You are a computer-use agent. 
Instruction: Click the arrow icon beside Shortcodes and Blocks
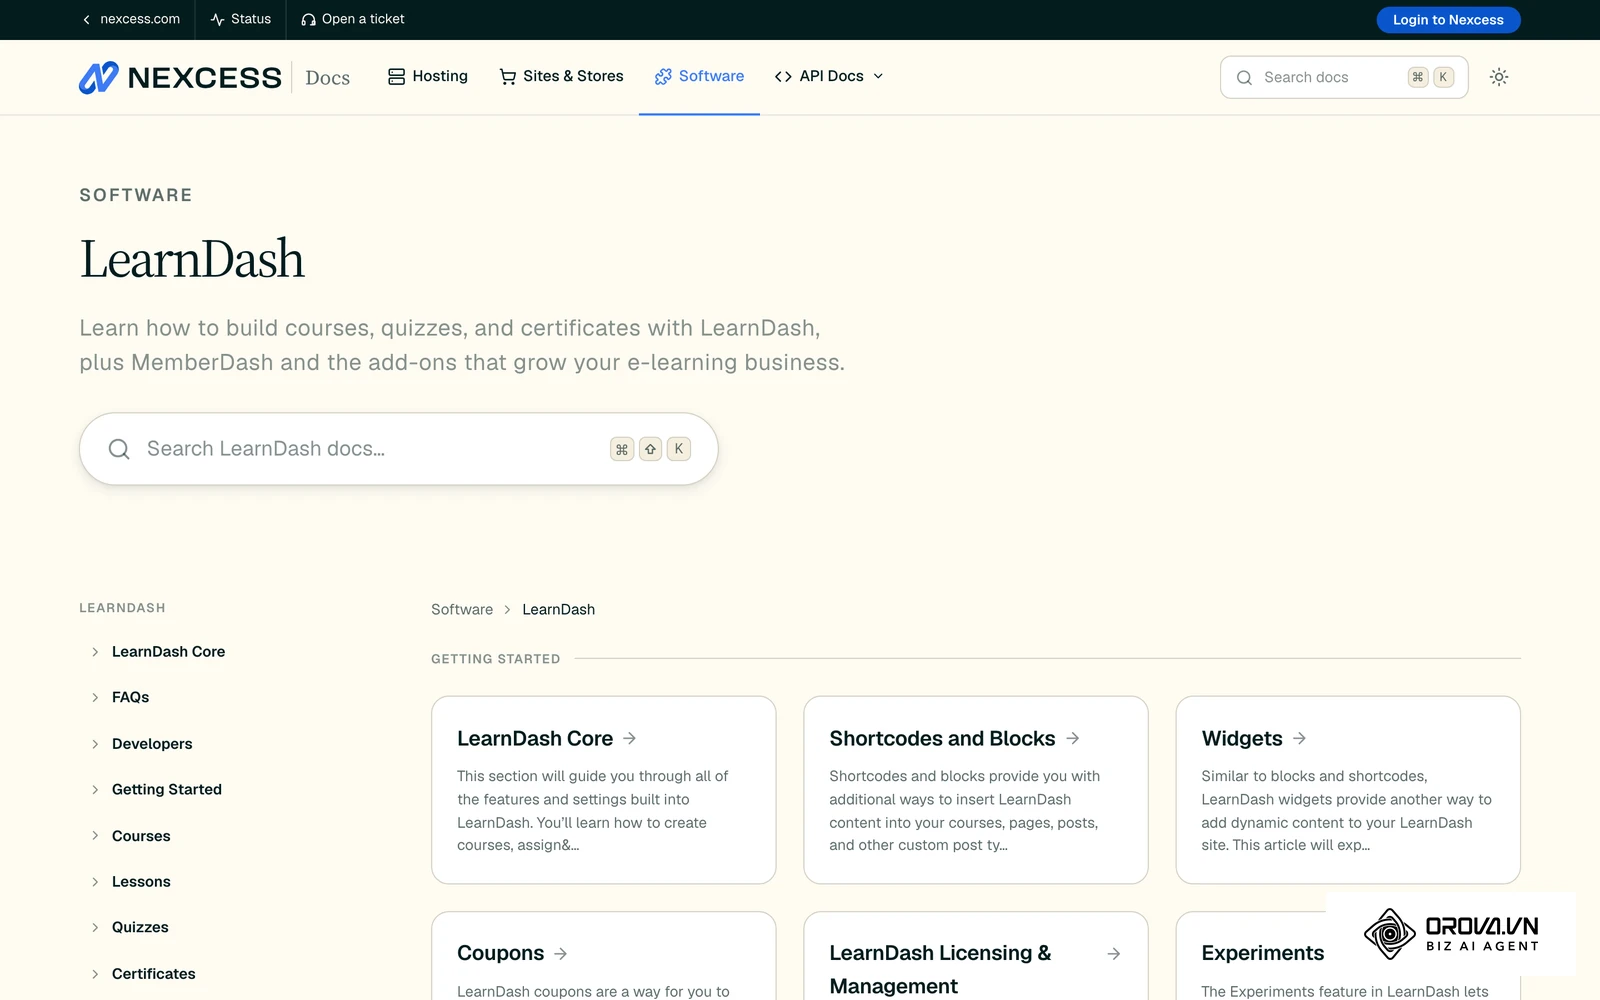pos(1073,738)
